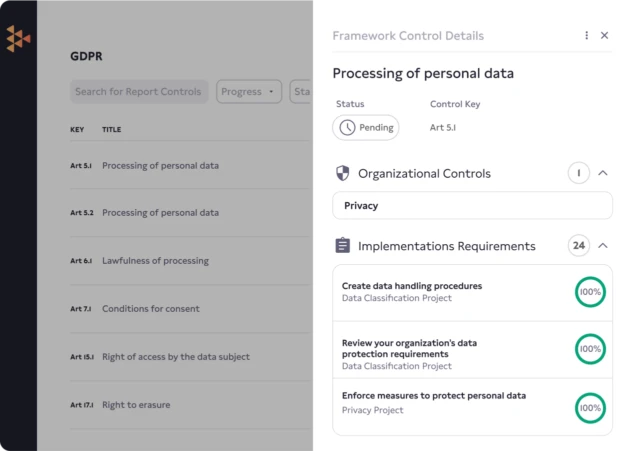Close the Framework Control Details panel
This screenshot has width=630, height=451.
(604, 35)
